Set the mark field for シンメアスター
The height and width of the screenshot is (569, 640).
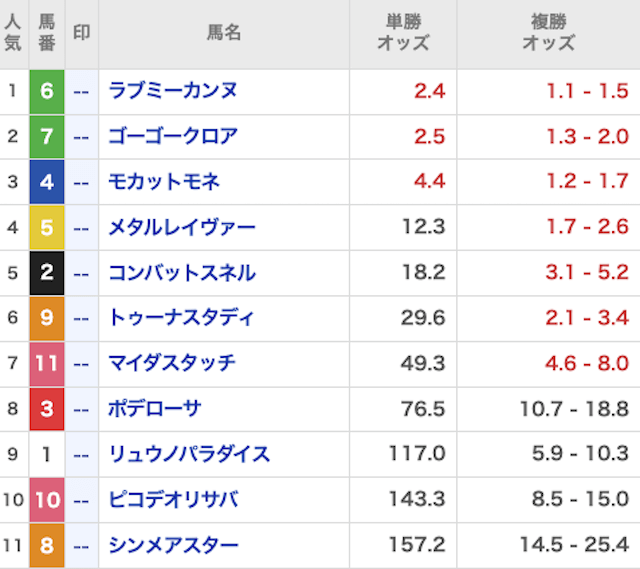pos(82,546)
